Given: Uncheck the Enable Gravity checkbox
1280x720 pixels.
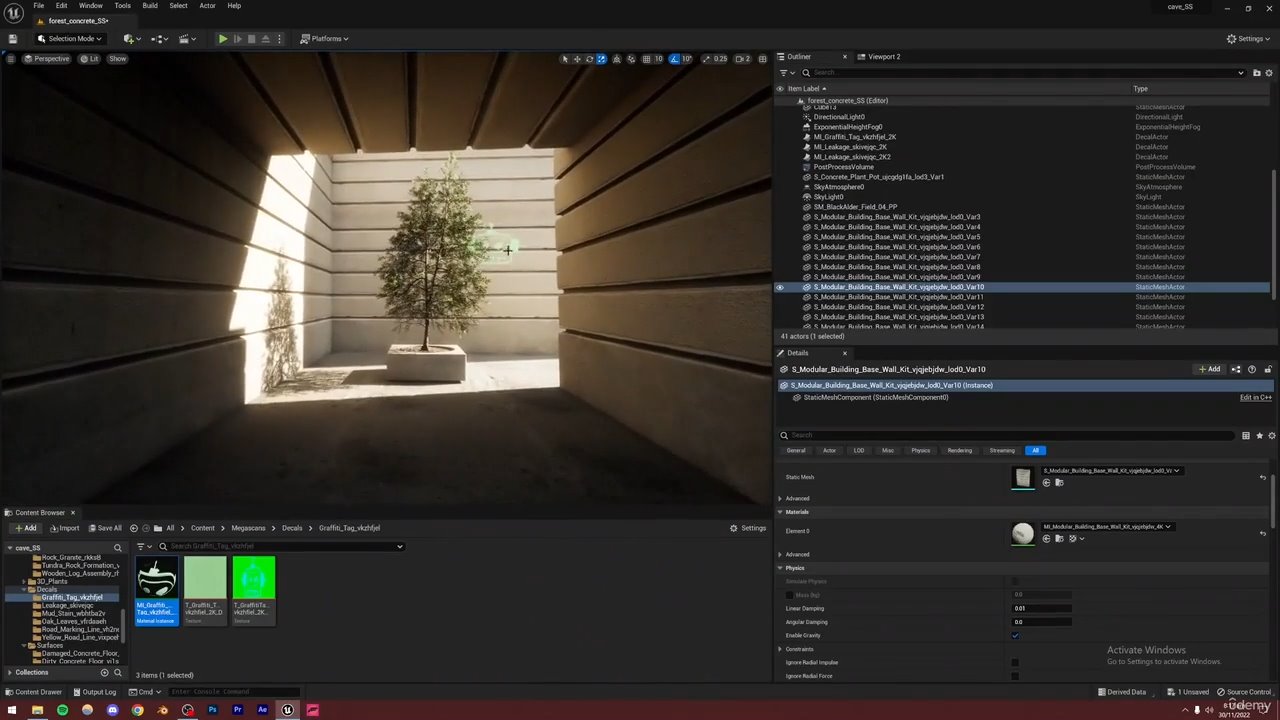Looking at the screenshot, I should point(1015,636).
